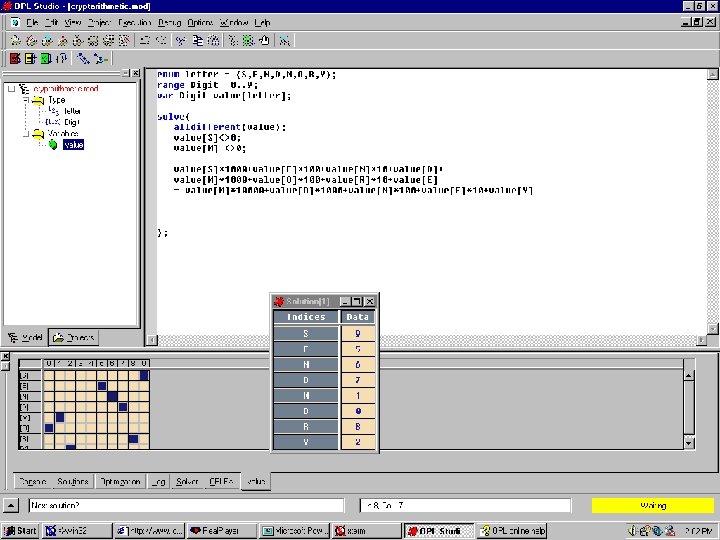Screen dimensions: 720x540
Task: Click the green variable icon beside value
Action: [53, 145]
